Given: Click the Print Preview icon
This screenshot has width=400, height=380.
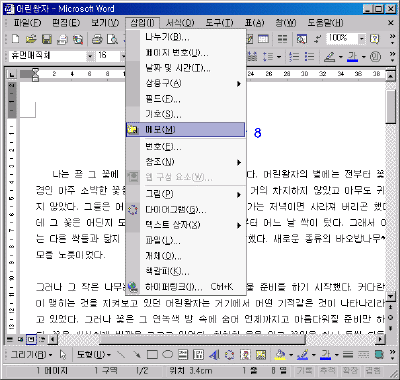Looking at the screenshot, I should [x=112, y=39].
